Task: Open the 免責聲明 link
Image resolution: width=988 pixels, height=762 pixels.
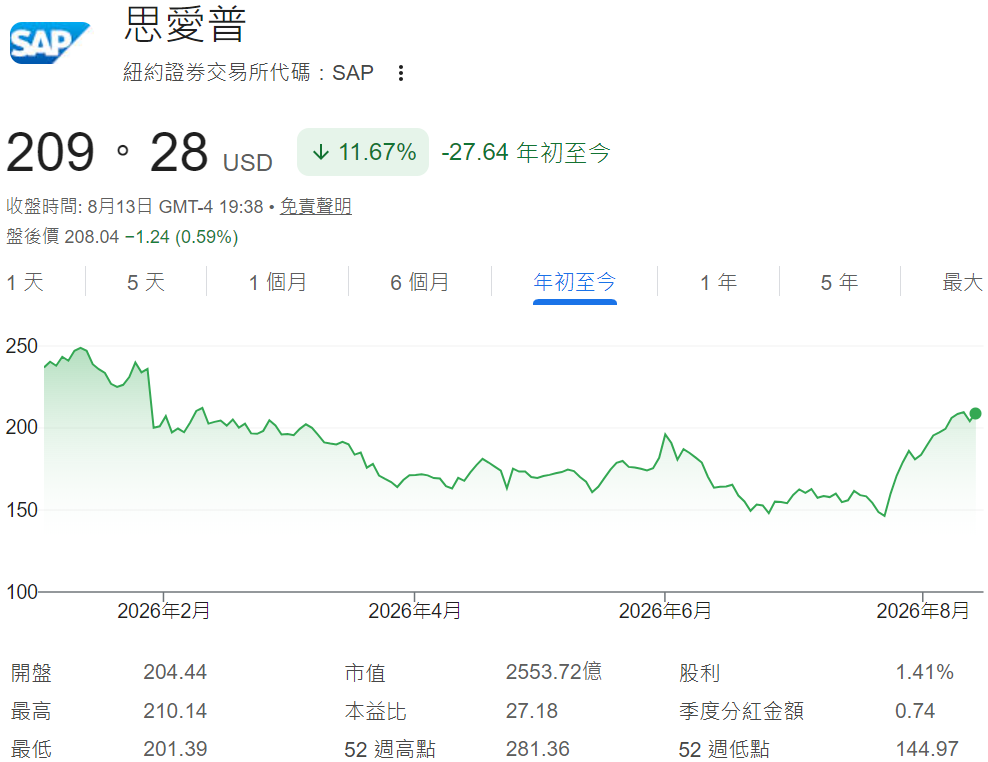Action: (x=316, y=206)
